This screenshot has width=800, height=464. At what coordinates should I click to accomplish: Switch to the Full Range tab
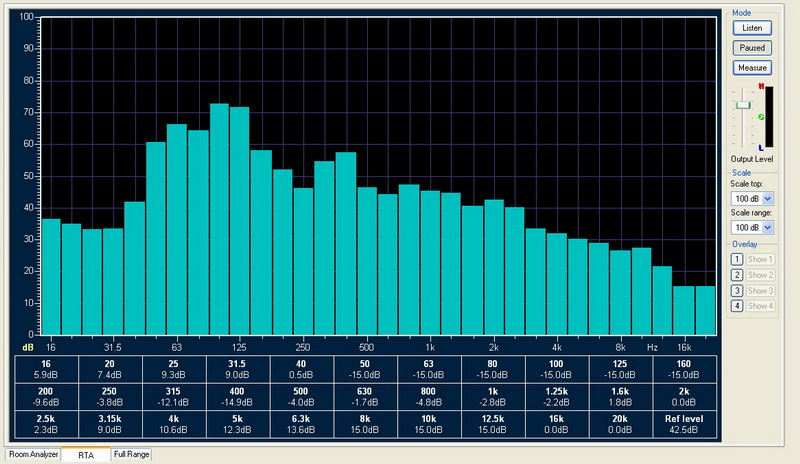pyautogui.click(x=131, y=454)
